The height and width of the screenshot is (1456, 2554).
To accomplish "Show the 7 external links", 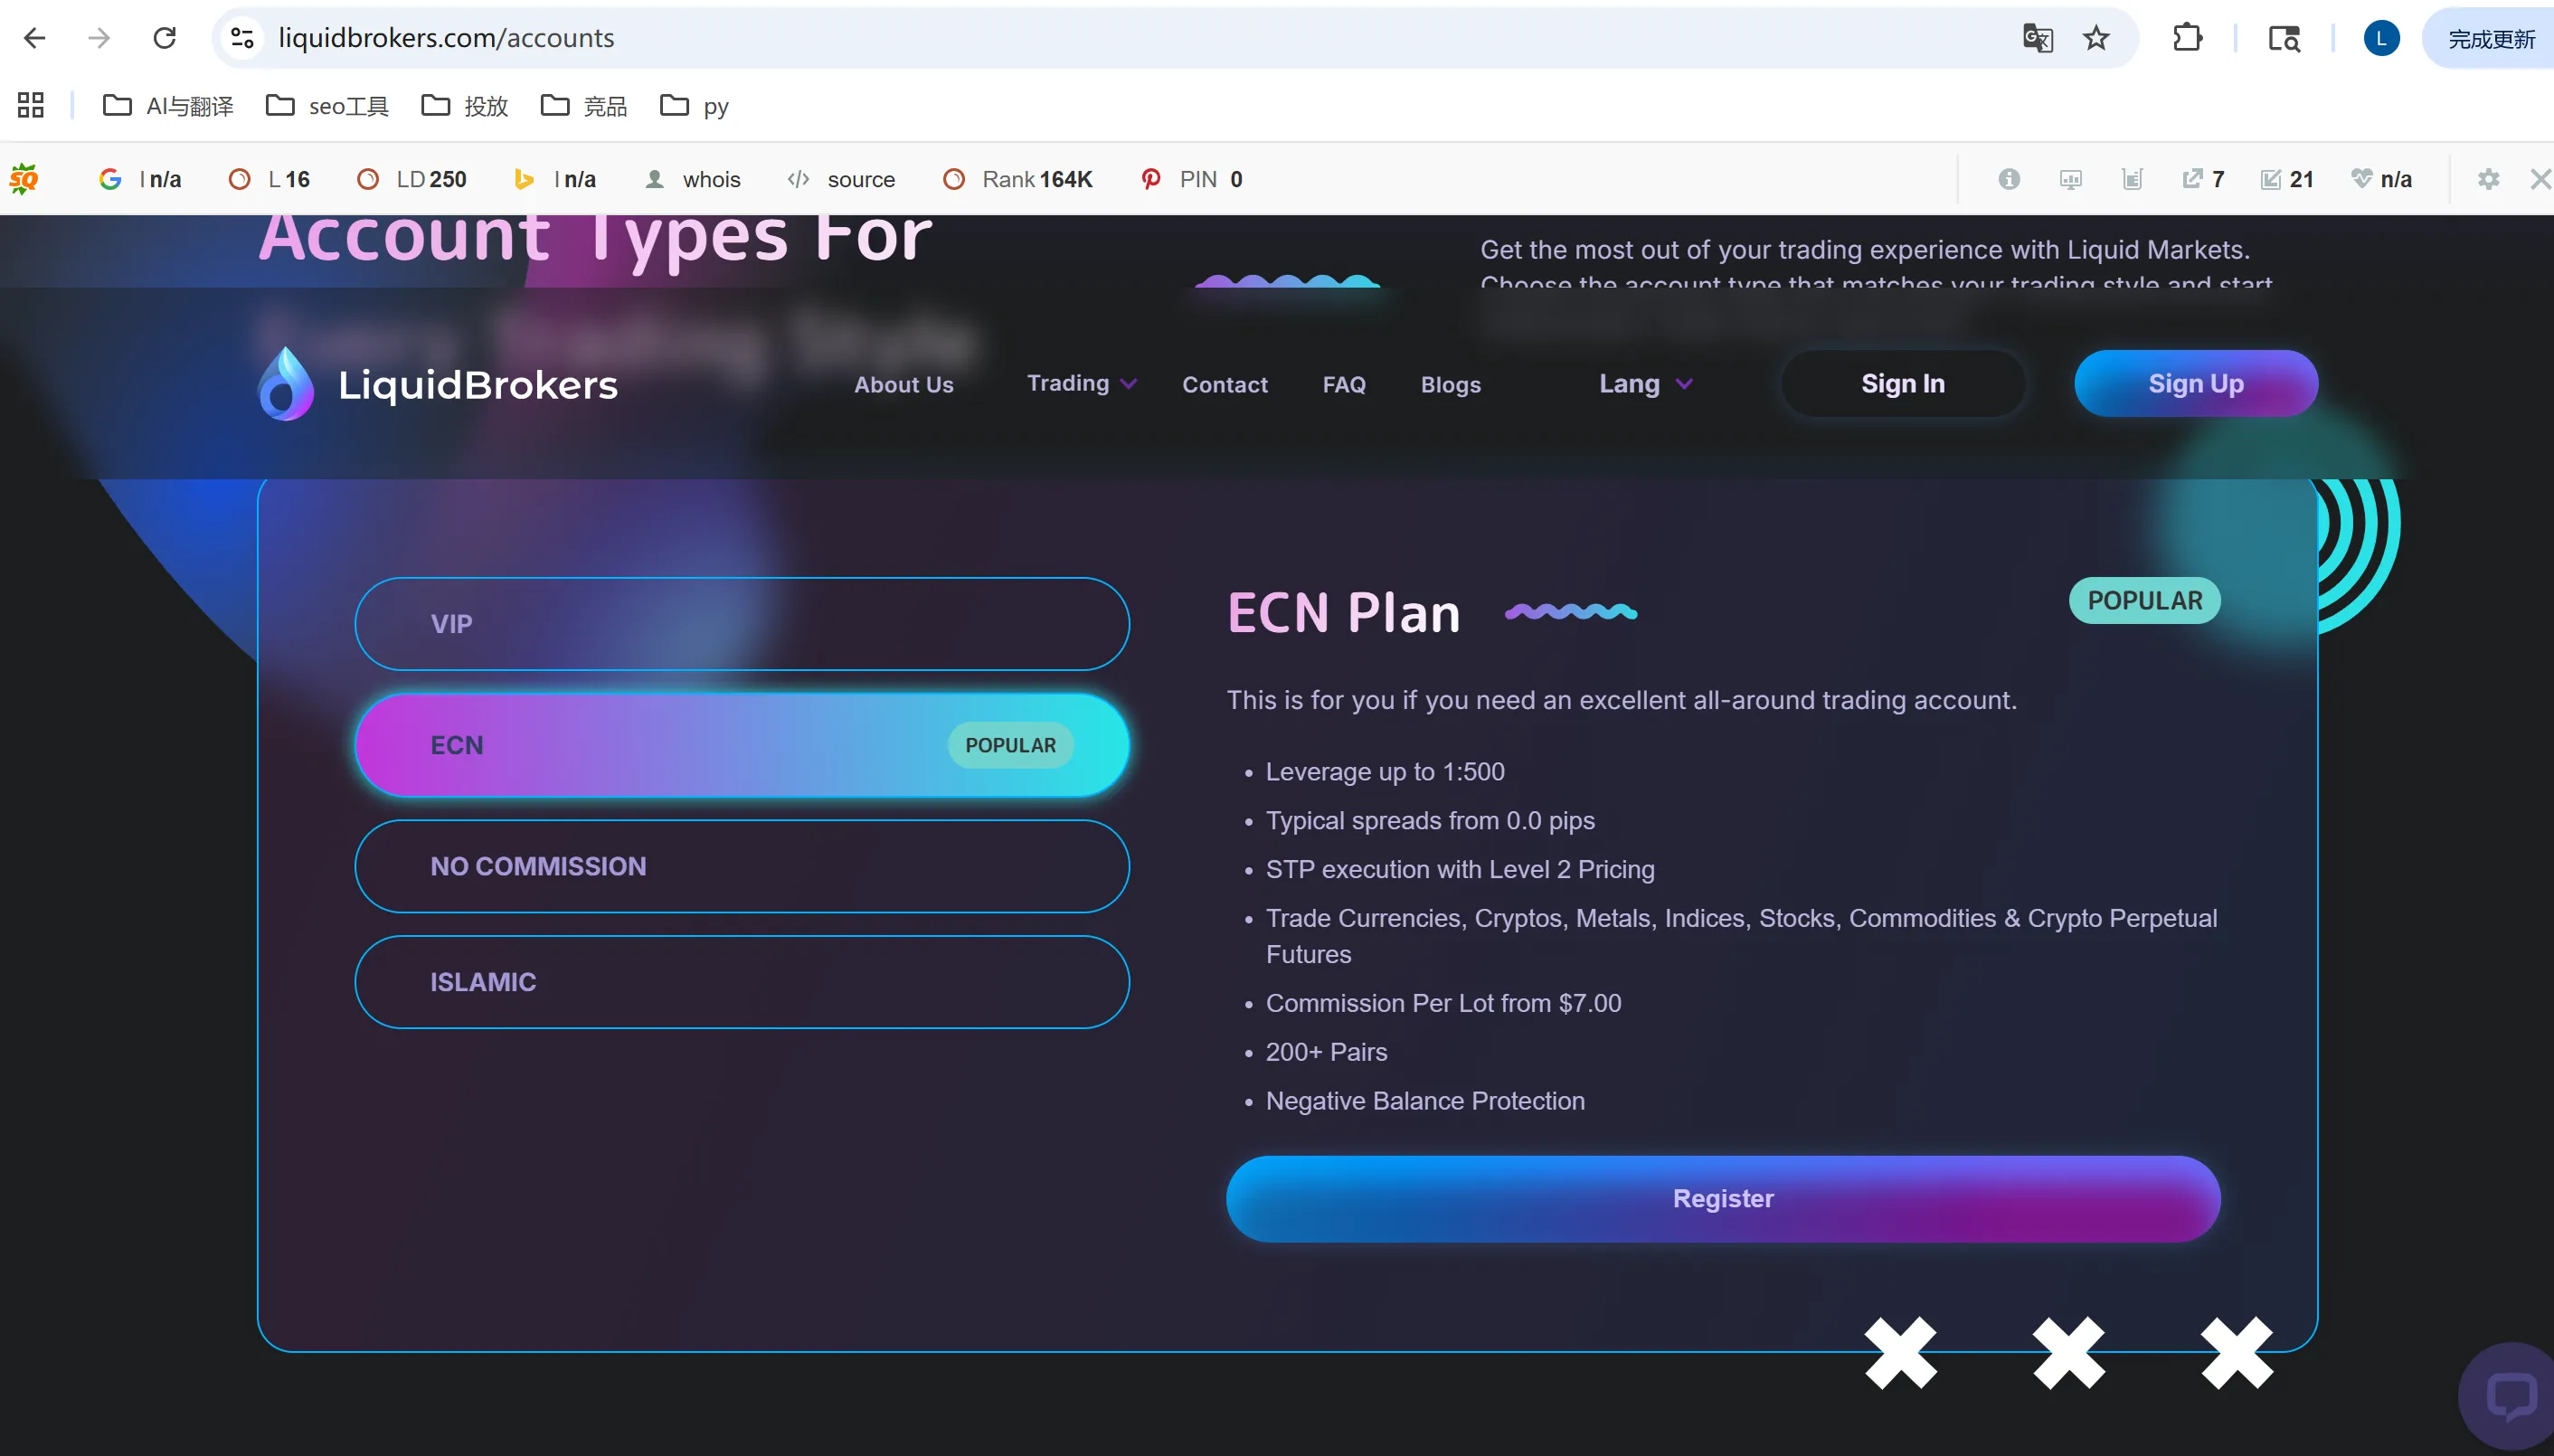I will pos(2203,179).
